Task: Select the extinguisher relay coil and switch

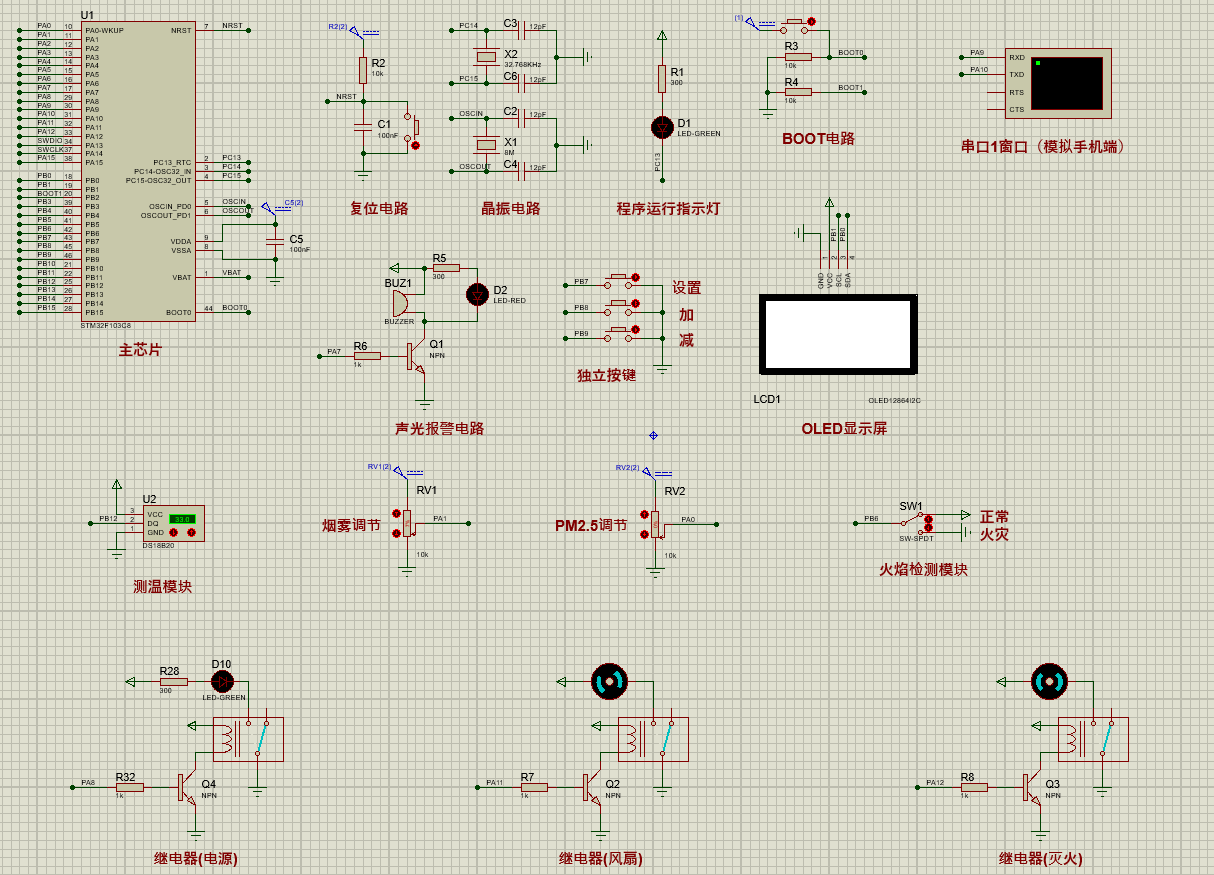Action: pyautogui.click(x=1093, y=740)
